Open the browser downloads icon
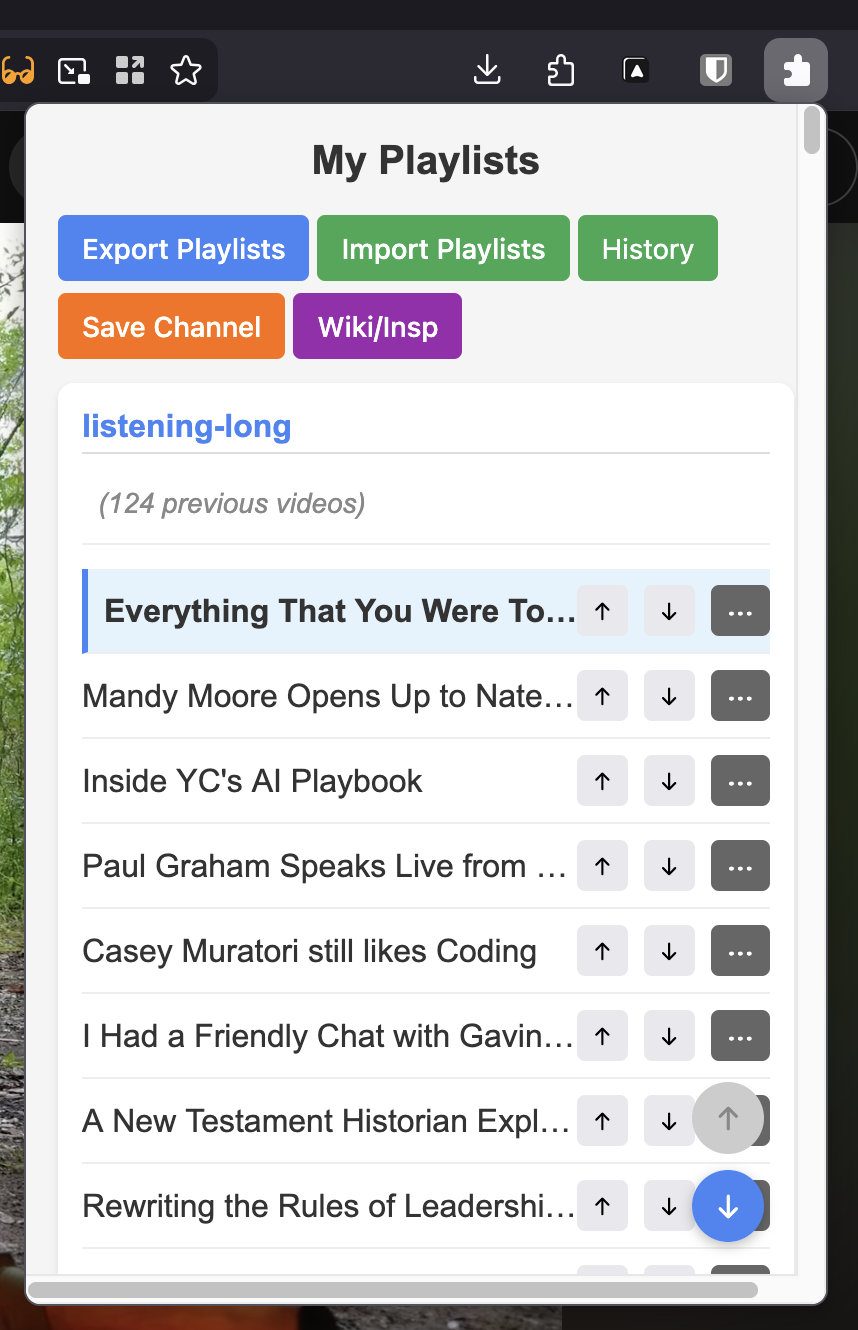This screenshot has width=858, height=1330. point(487,70)
